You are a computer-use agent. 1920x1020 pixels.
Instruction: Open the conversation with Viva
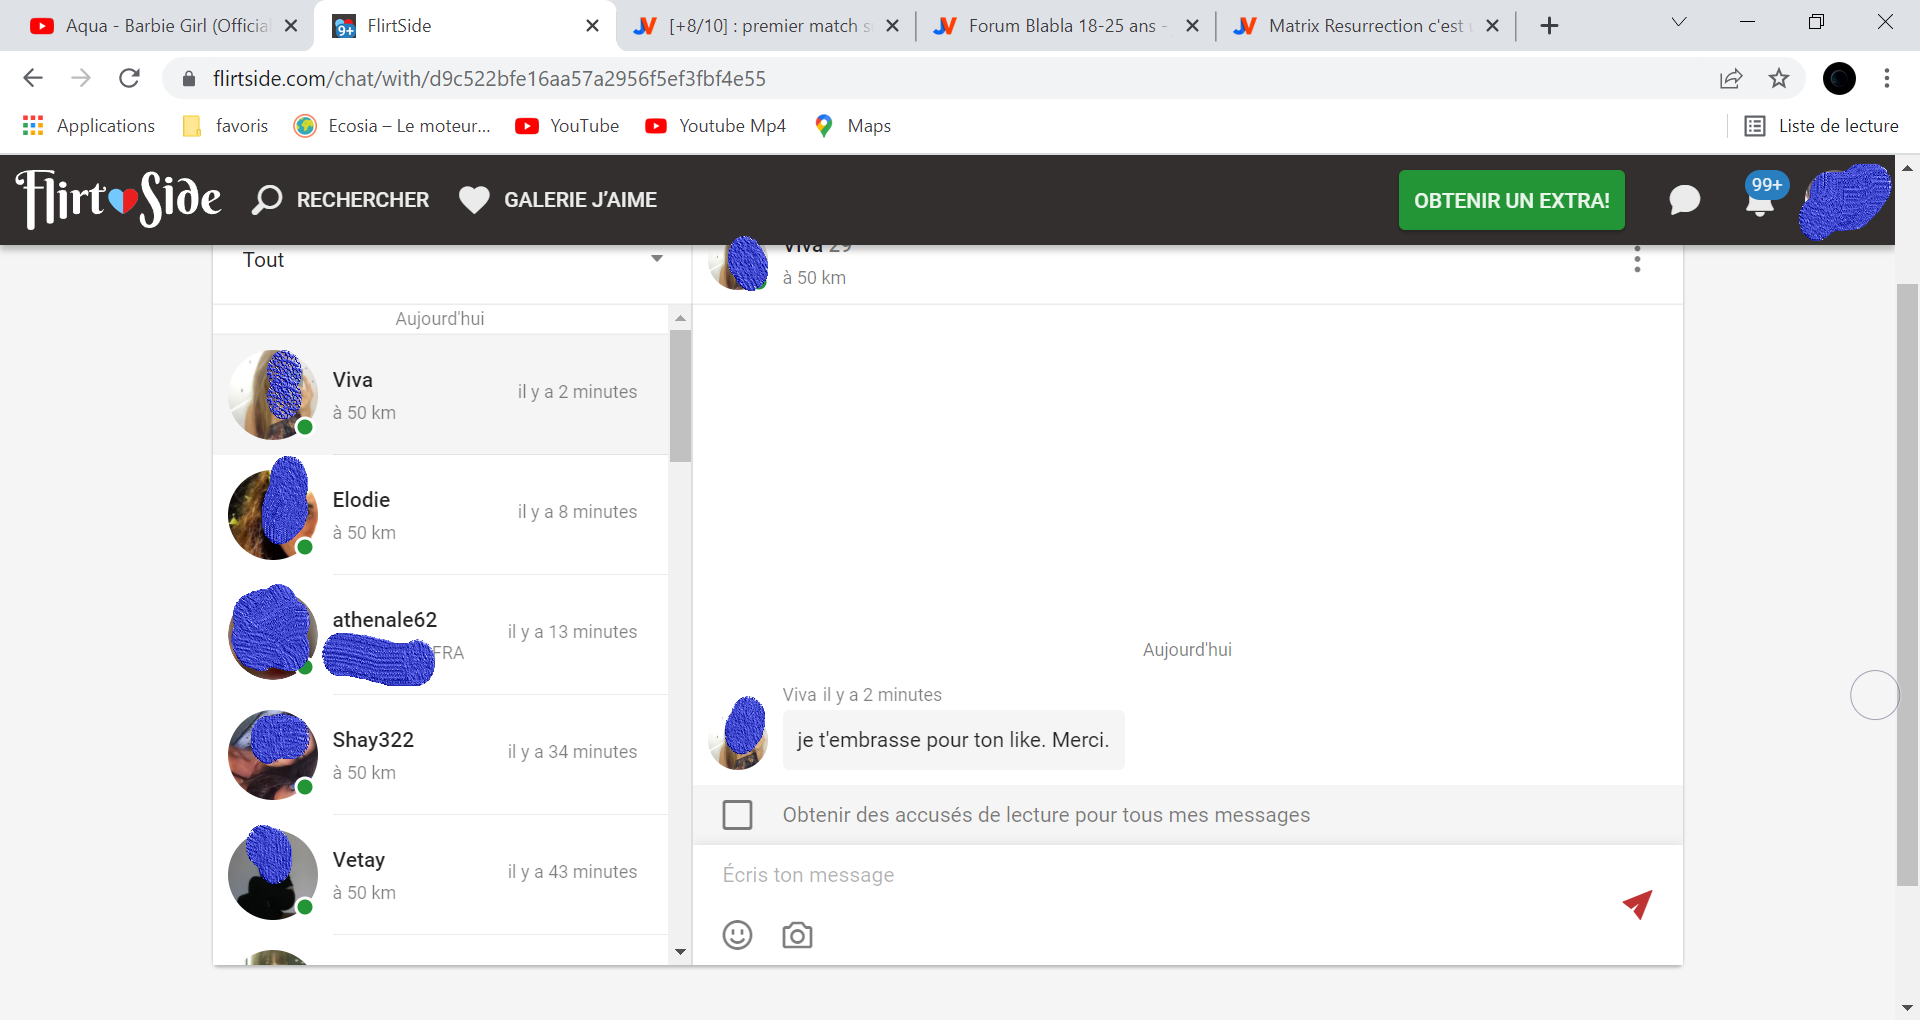click(x=440, y=395)
